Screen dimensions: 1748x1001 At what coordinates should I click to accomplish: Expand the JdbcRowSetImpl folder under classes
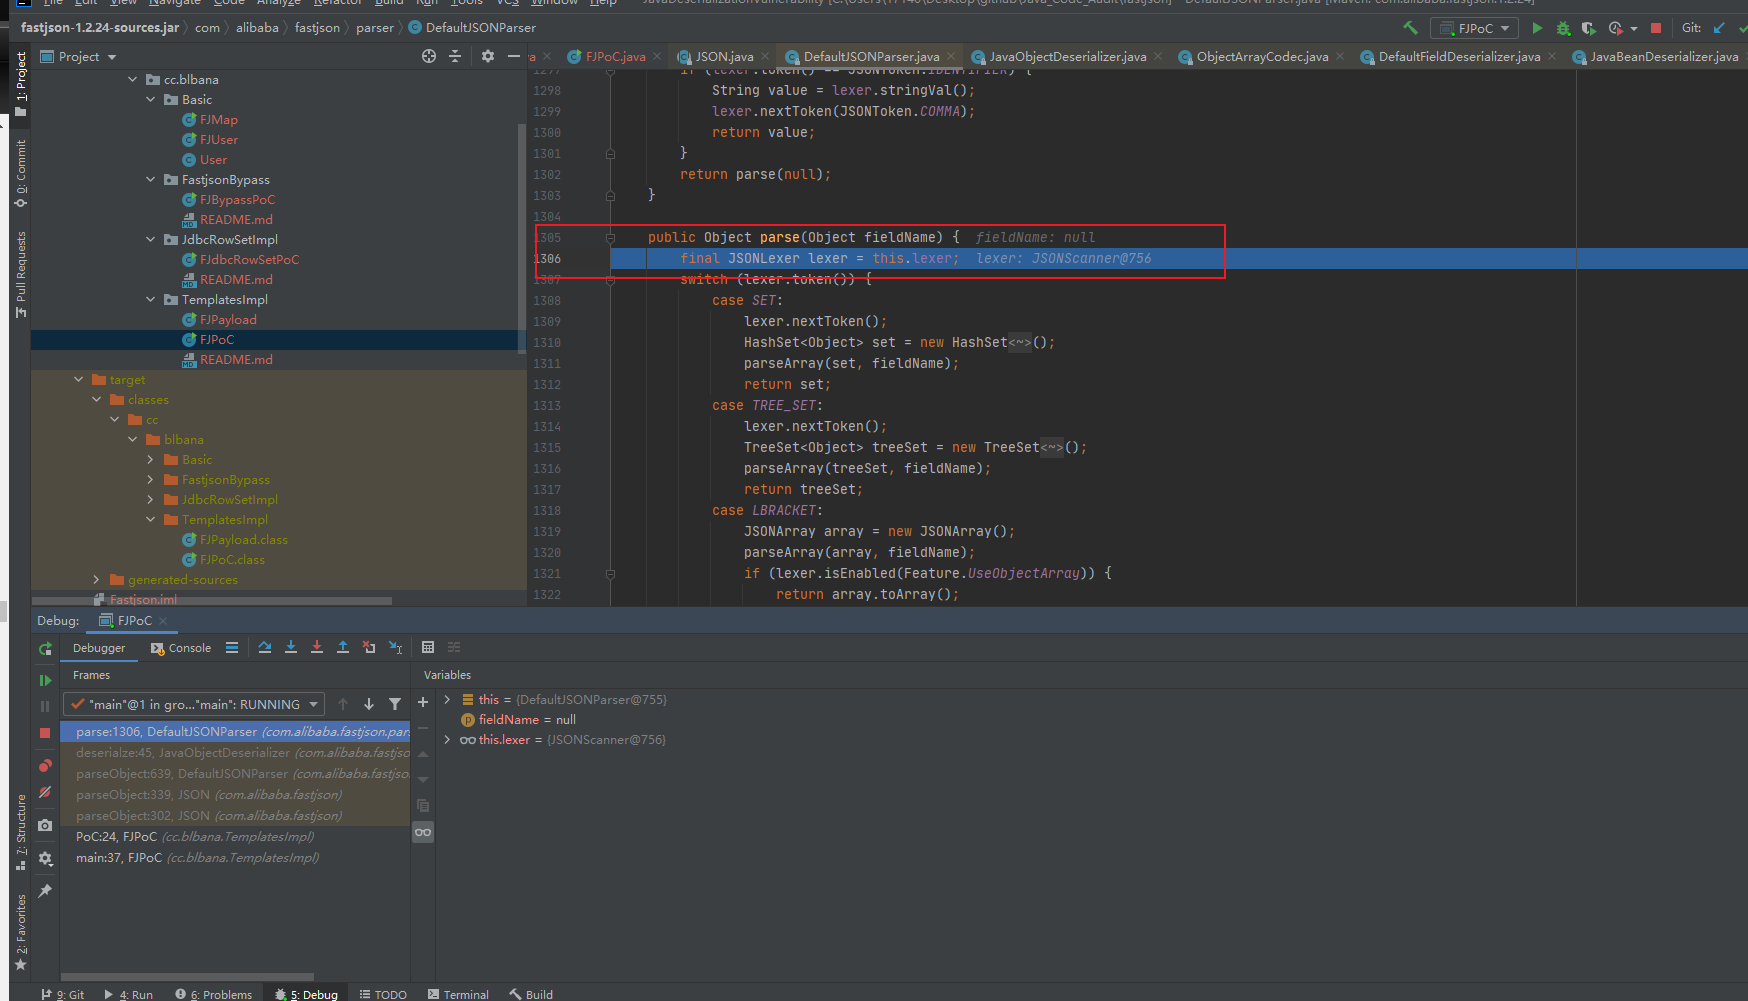pos(151,499)
